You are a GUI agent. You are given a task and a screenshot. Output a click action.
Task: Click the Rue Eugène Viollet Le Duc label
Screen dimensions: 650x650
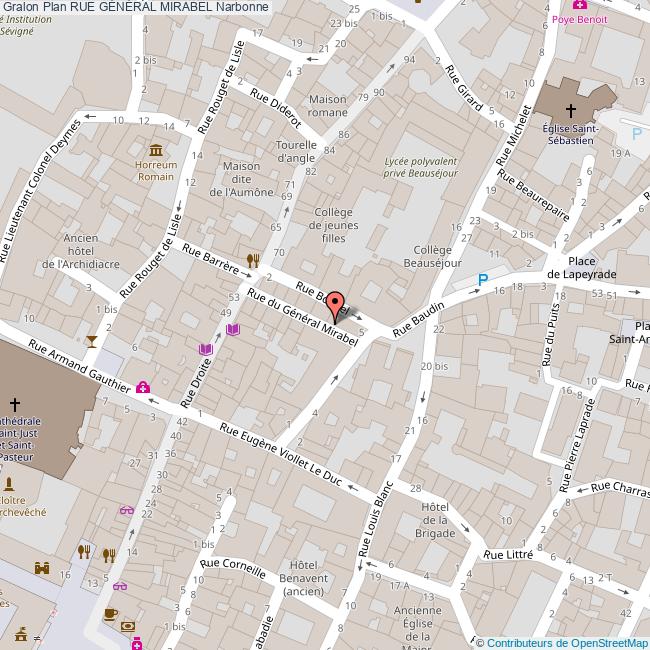281,453
